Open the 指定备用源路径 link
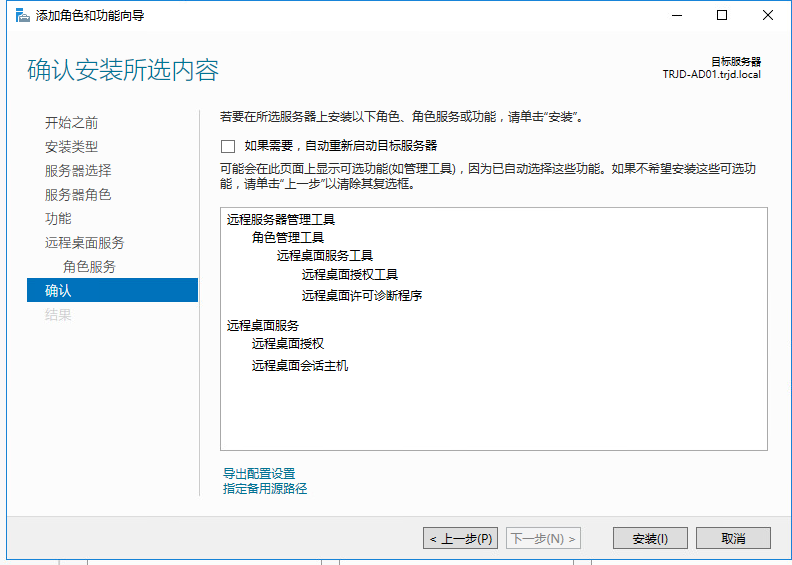 tap(265, 489)
